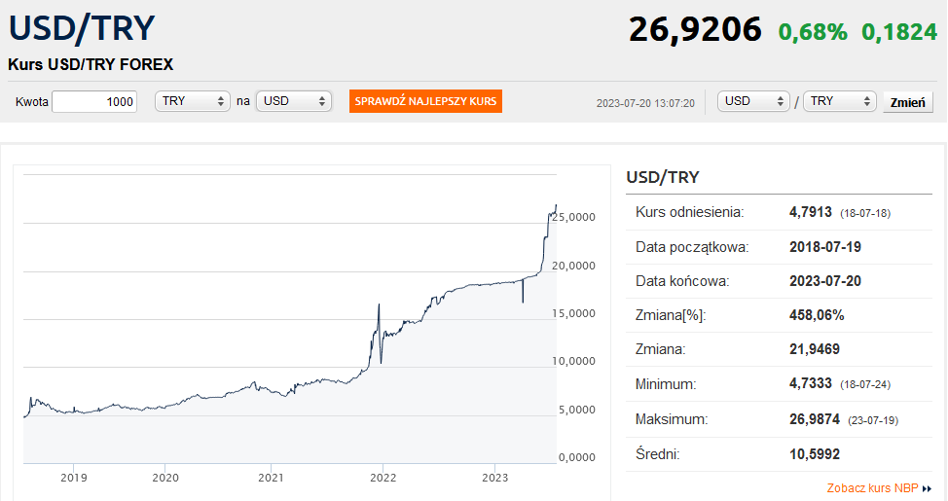
Task: Click the Kurs USD/TRY FOREX subtitle
Action: 91,64
